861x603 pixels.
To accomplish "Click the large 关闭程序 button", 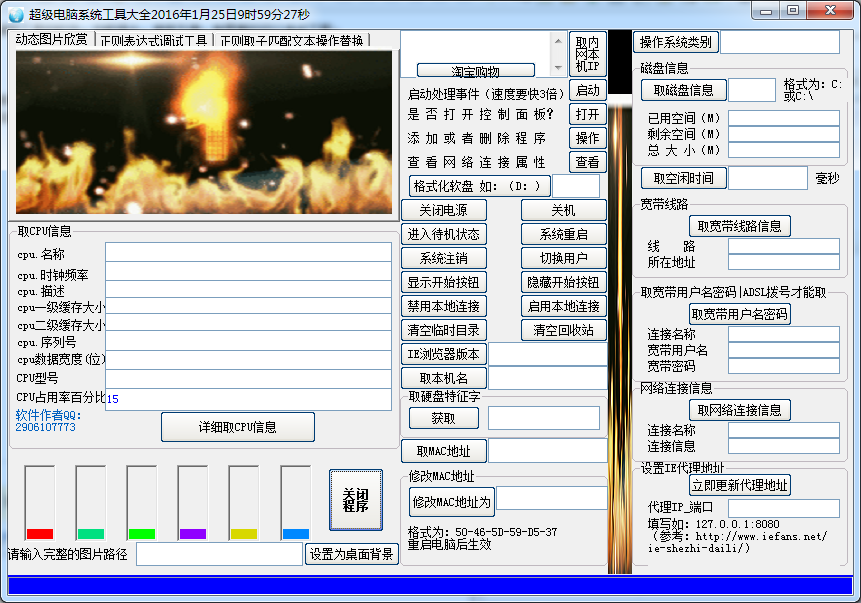I will pyautogui.click(x=355, y=500).
